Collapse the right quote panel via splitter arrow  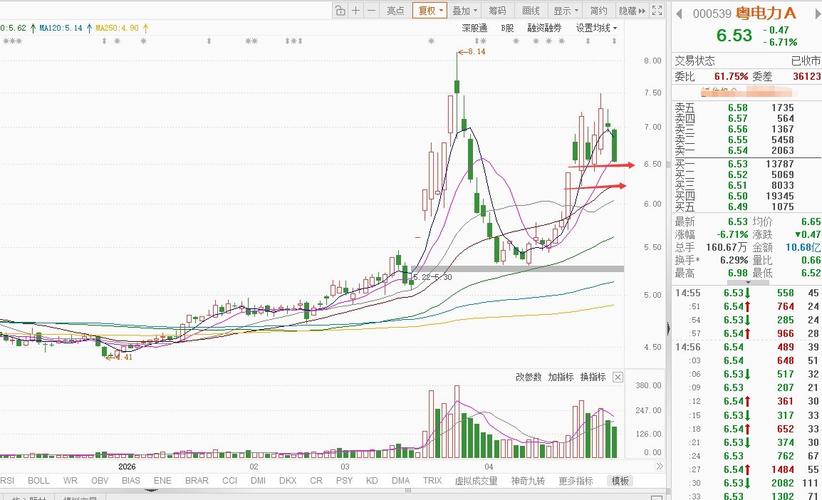[668, 329]
